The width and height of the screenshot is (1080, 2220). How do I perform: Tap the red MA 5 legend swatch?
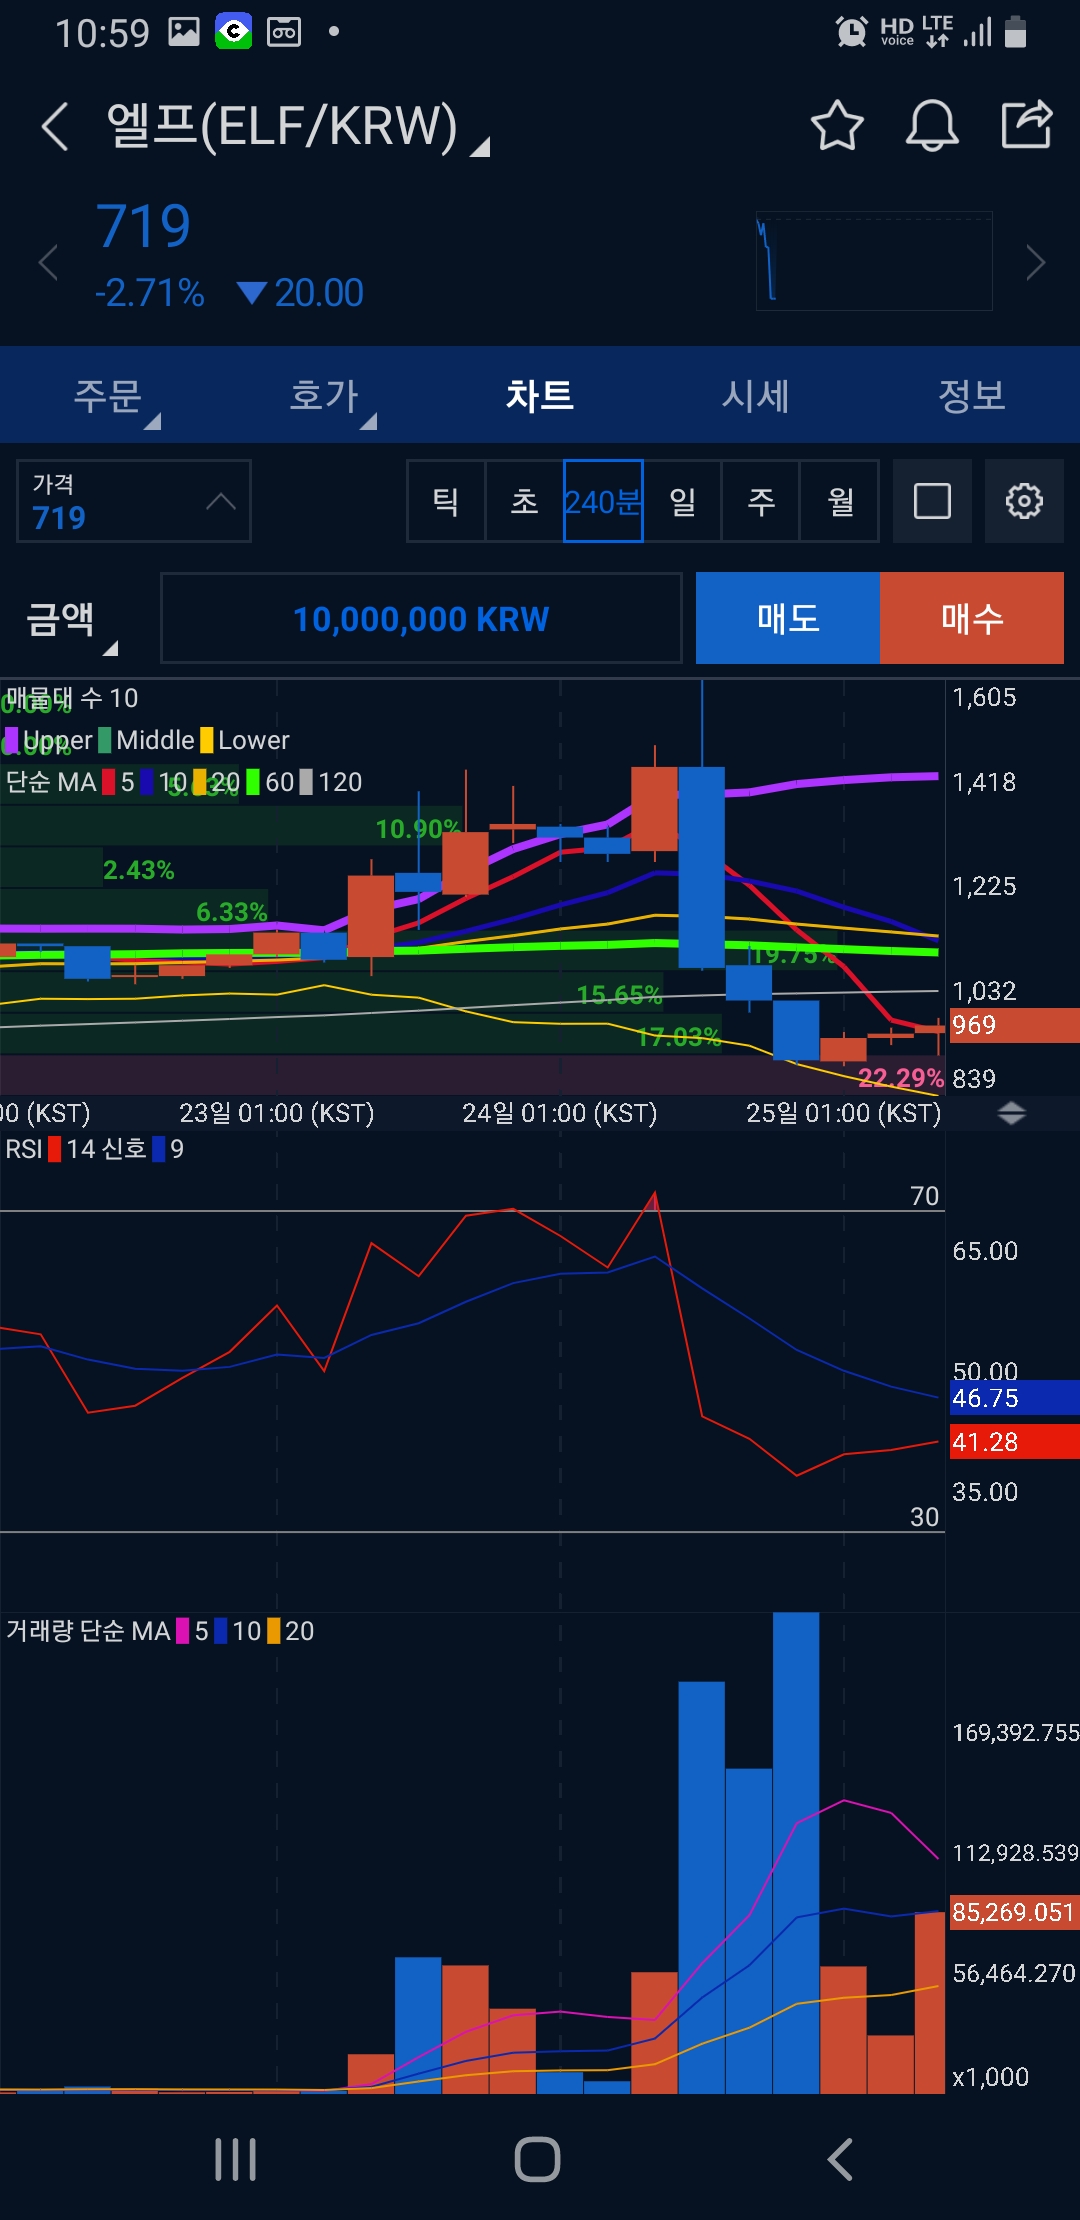109,782
